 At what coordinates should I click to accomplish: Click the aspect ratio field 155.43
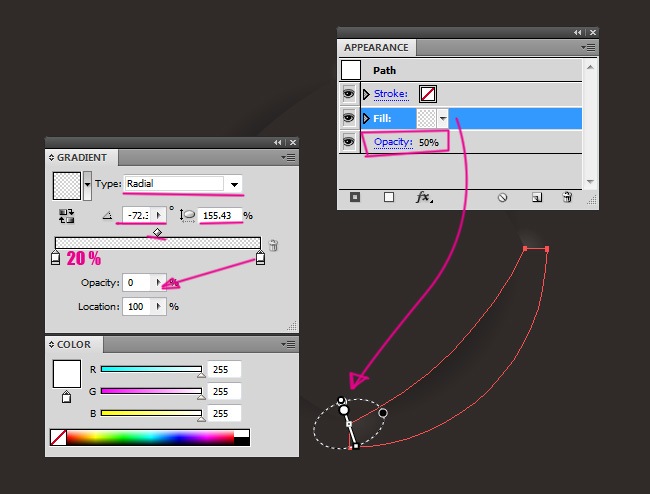(220, 216)
